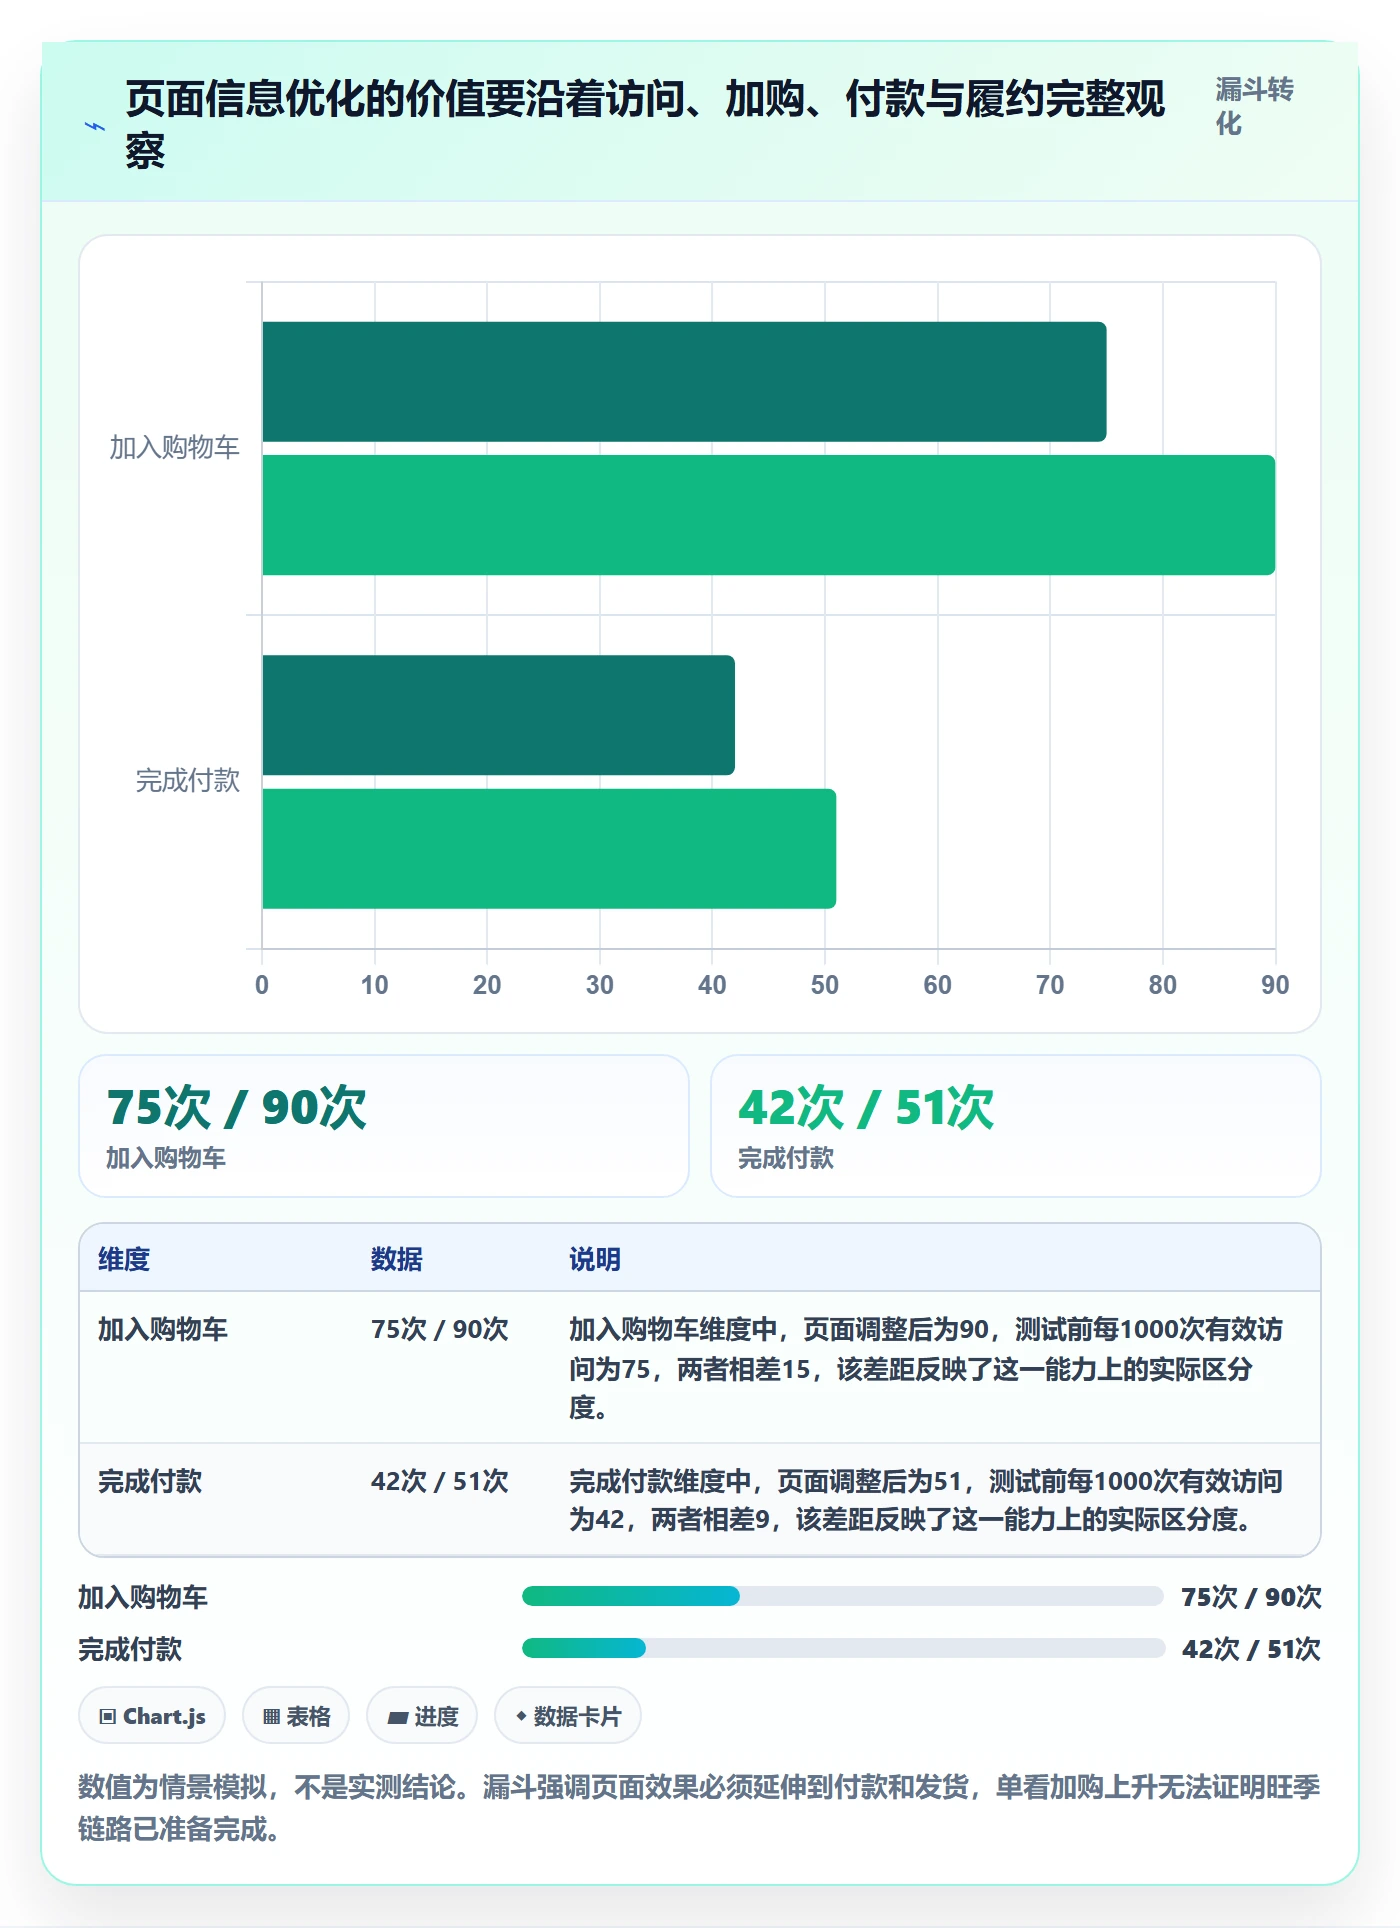Click the dark teal 加入购物车 bar in the chart

pyautogui.click(x=684, y=381)
